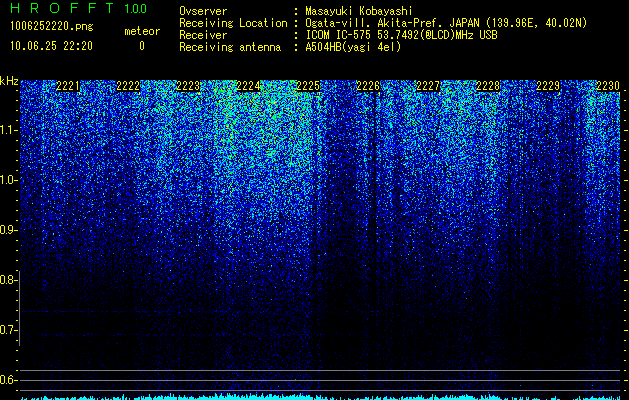Viewport: 629px width, 400px height.
Task: Click the Ovserver field label
Action: coord(203,11)
